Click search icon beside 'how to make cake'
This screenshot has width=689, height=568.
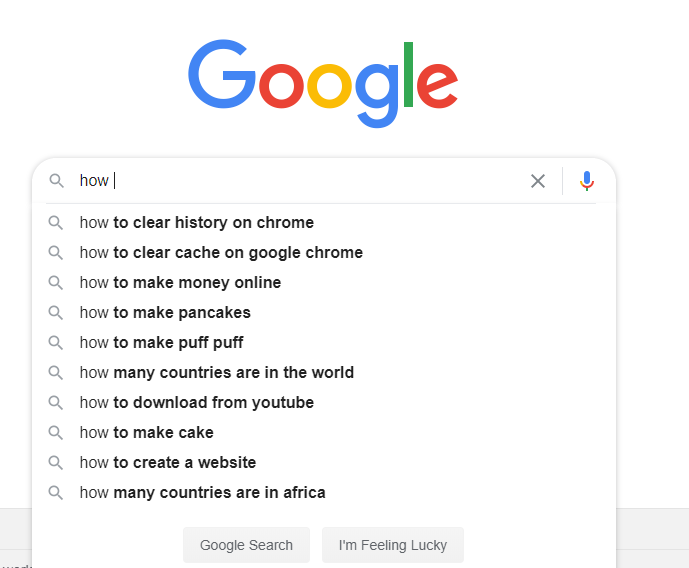click(x=56, y=433)
